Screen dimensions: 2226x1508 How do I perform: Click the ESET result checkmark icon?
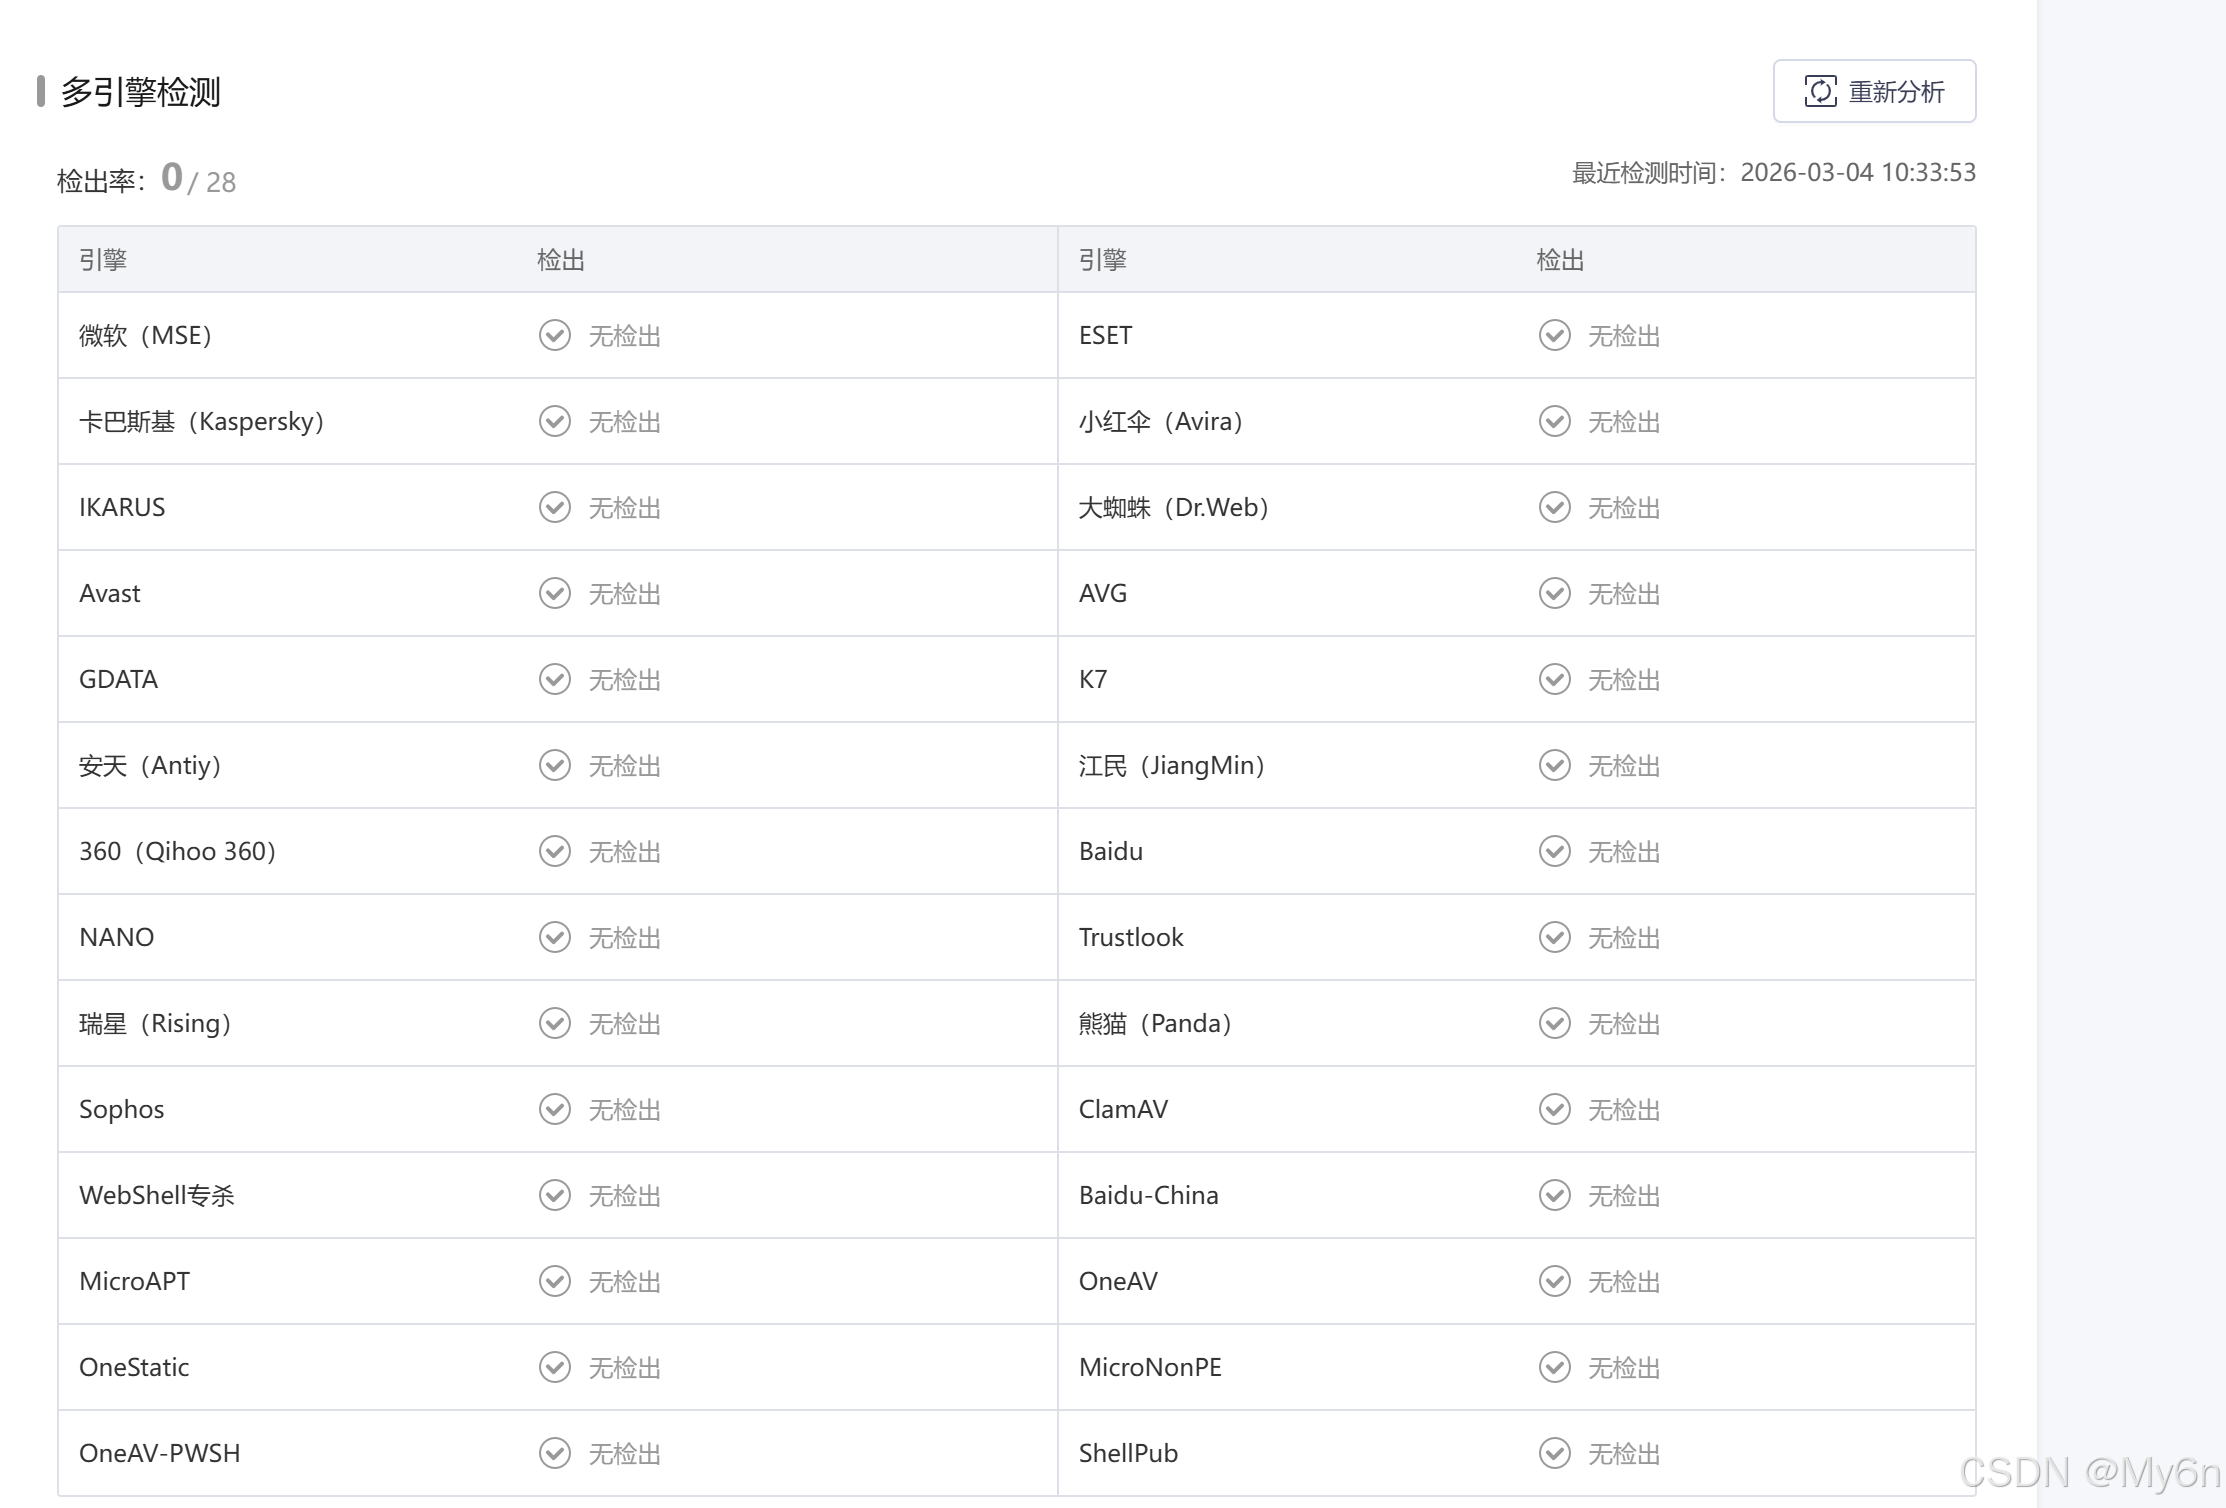1555,335
